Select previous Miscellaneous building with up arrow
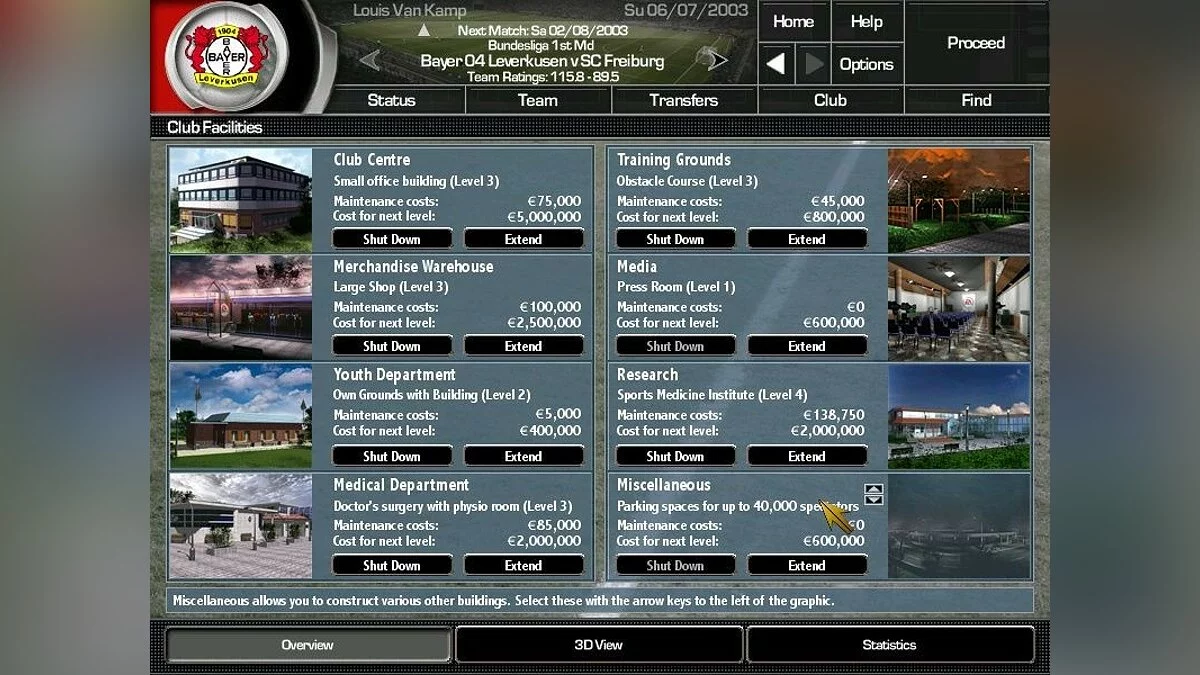1200x675 pixels. (x=874, y=489)
